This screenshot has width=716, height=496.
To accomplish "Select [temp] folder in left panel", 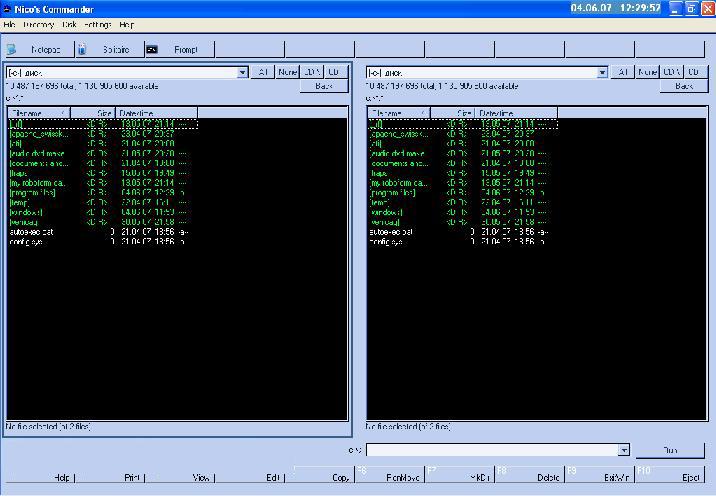I will click(19, 202).
